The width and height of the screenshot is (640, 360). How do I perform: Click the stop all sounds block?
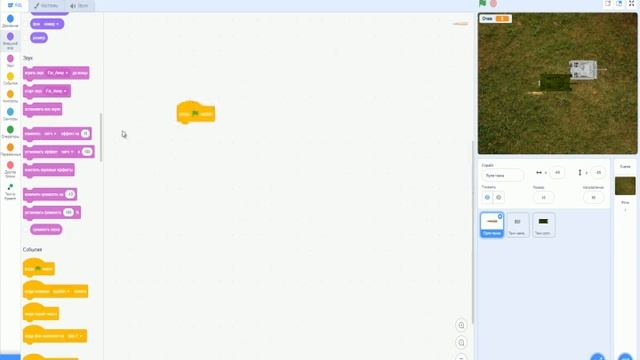pyautogui.click(x=42, y=109)
